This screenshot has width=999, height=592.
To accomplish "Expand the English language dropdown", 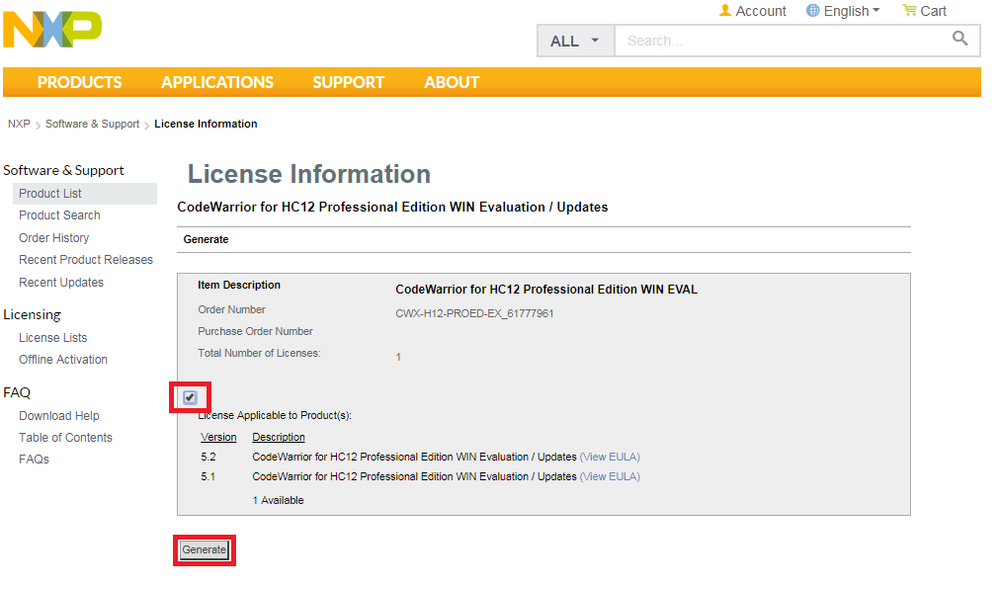I will 852,11.
